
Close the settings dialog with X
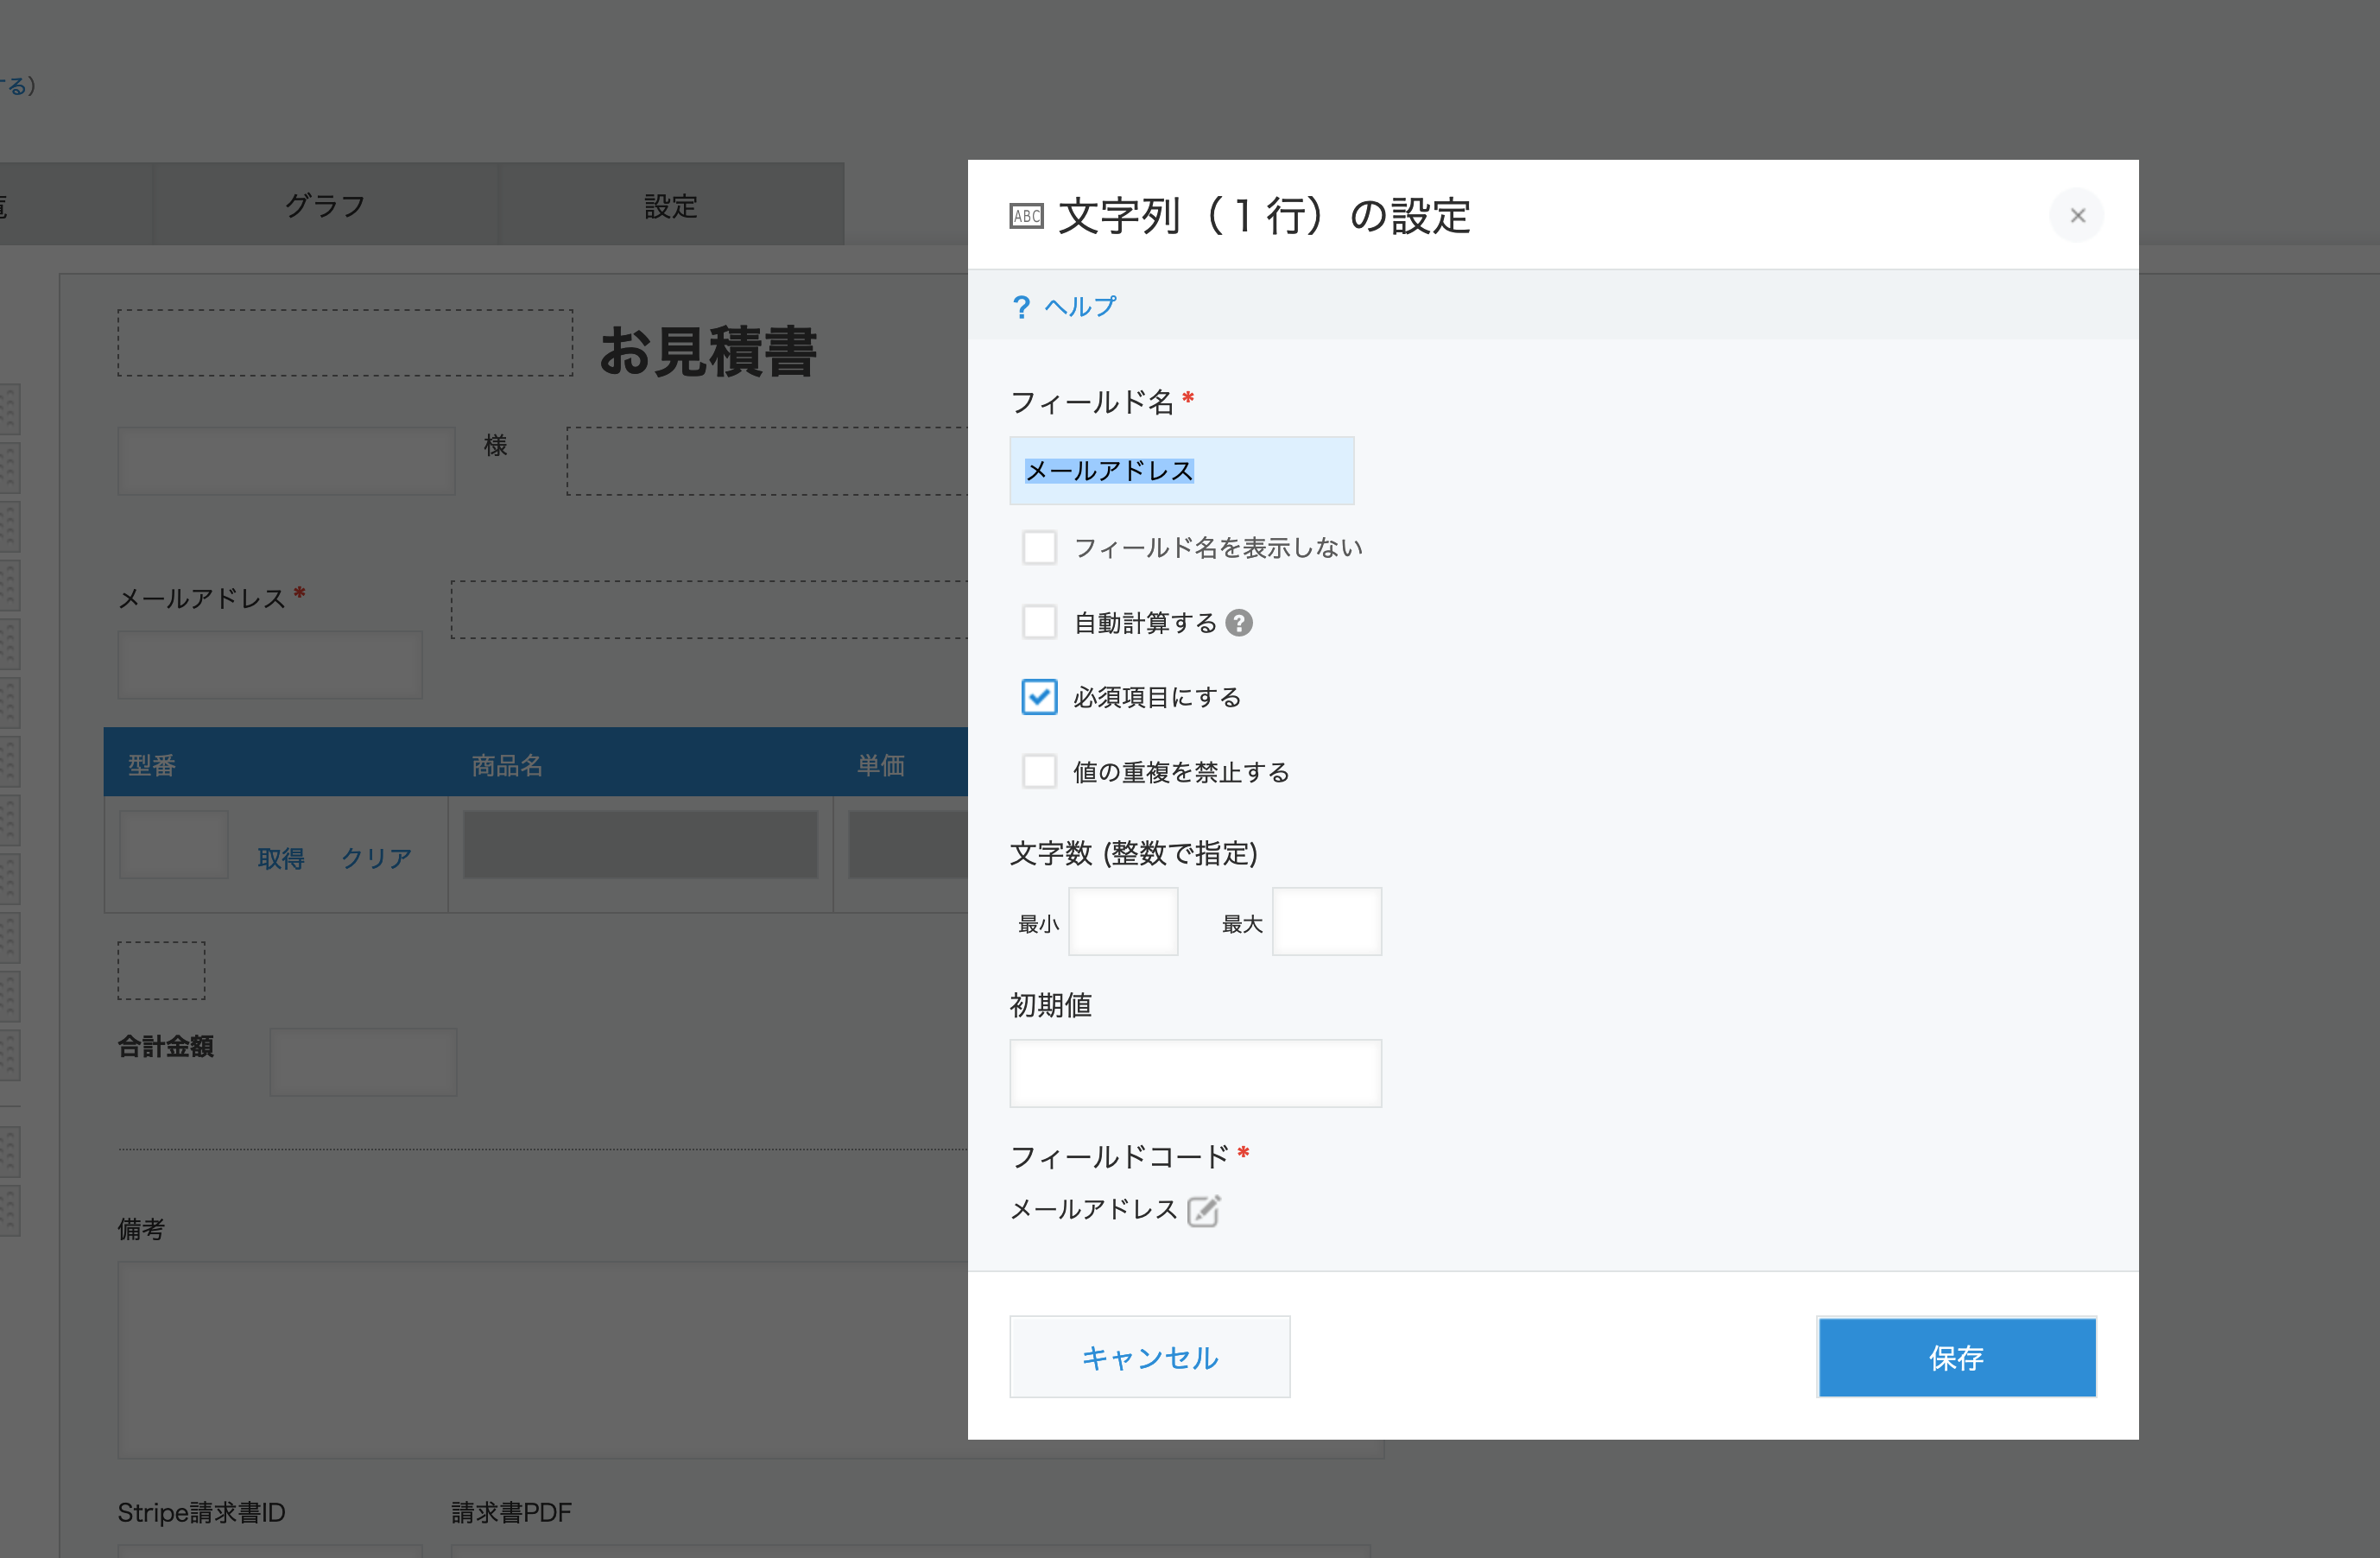coord(2077,215)
